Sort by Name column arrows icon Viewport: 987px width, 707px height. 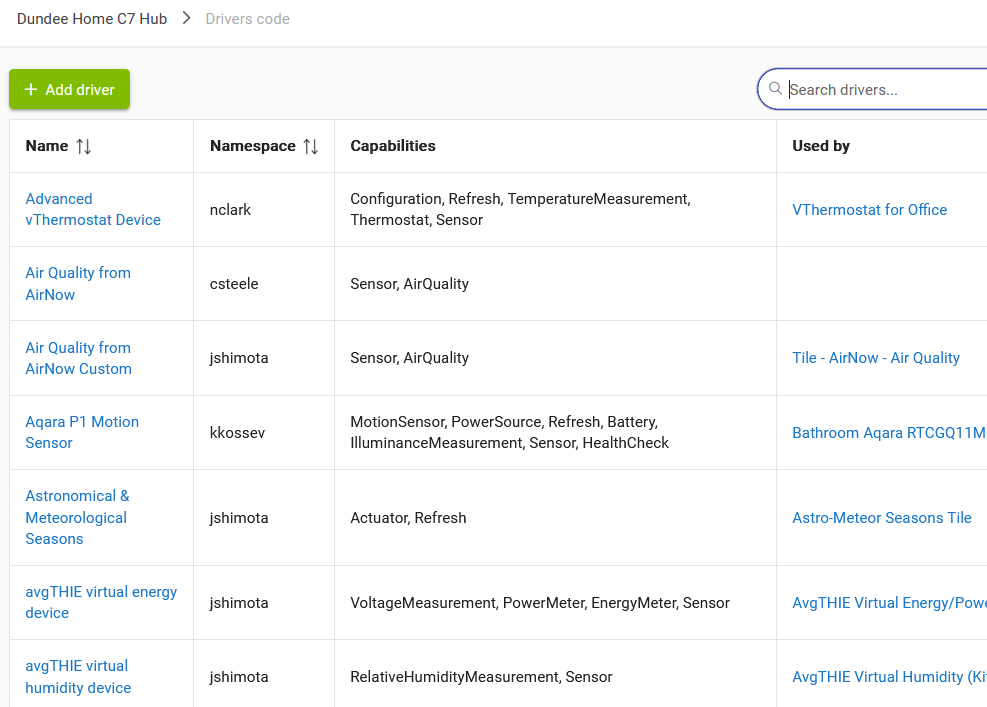(x=84, y=146)
